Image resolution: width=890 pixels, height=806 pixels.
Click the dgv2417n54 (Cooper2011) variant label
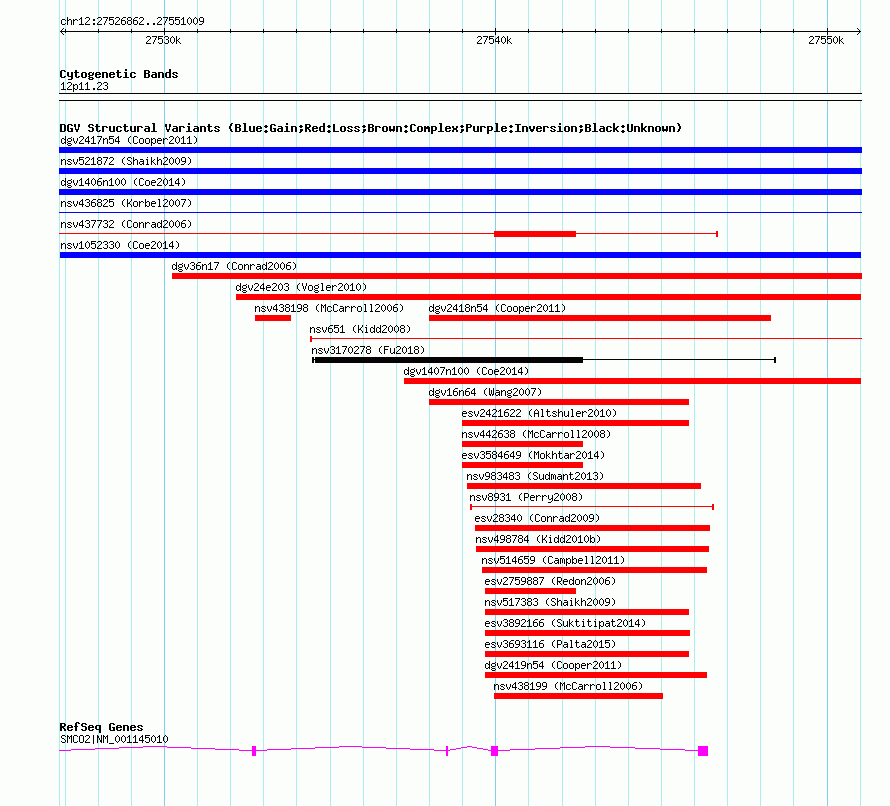[129, 140]
